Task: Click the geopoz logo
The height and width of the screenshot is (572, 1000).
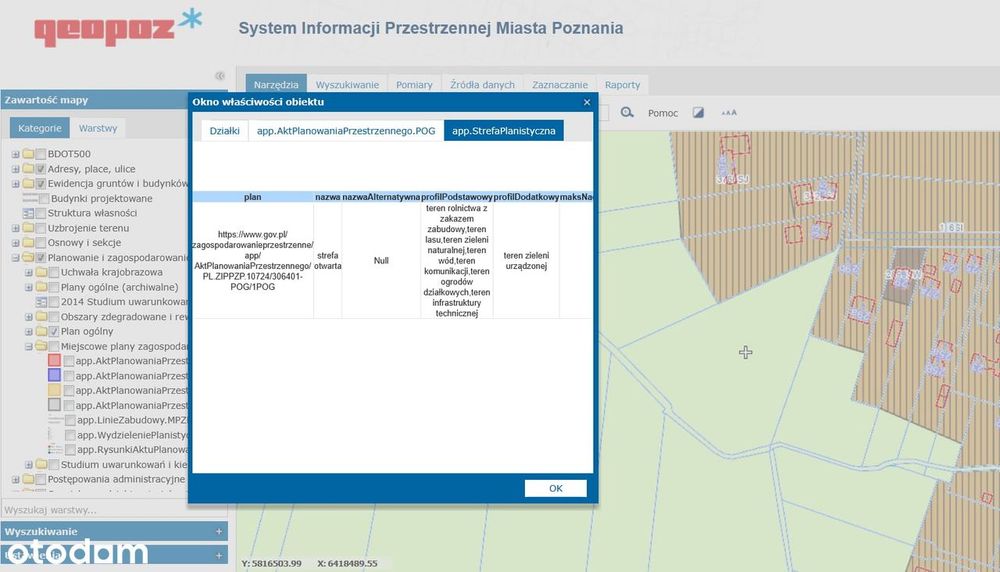Action: [x=119, y=27]
